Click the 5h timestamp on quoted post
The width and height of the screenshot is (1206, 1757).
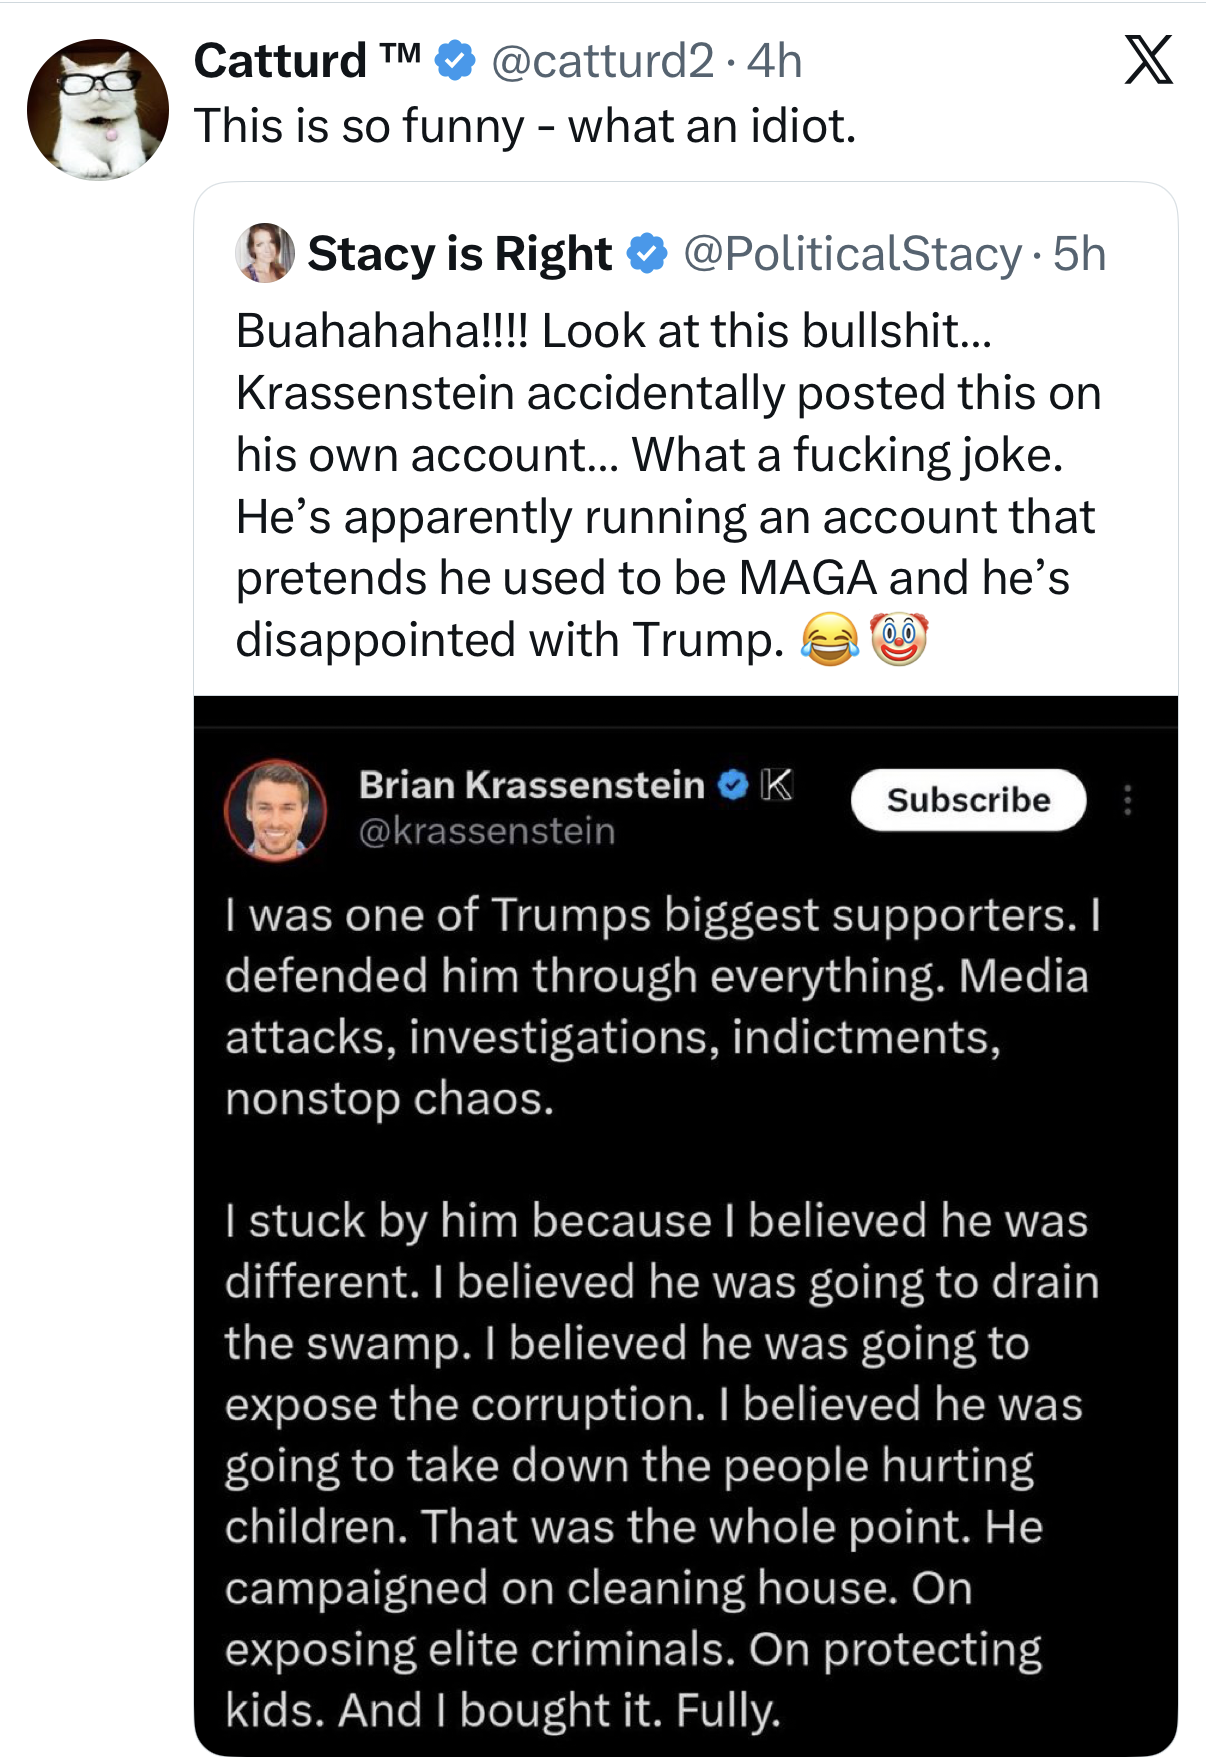[1079, 254]
